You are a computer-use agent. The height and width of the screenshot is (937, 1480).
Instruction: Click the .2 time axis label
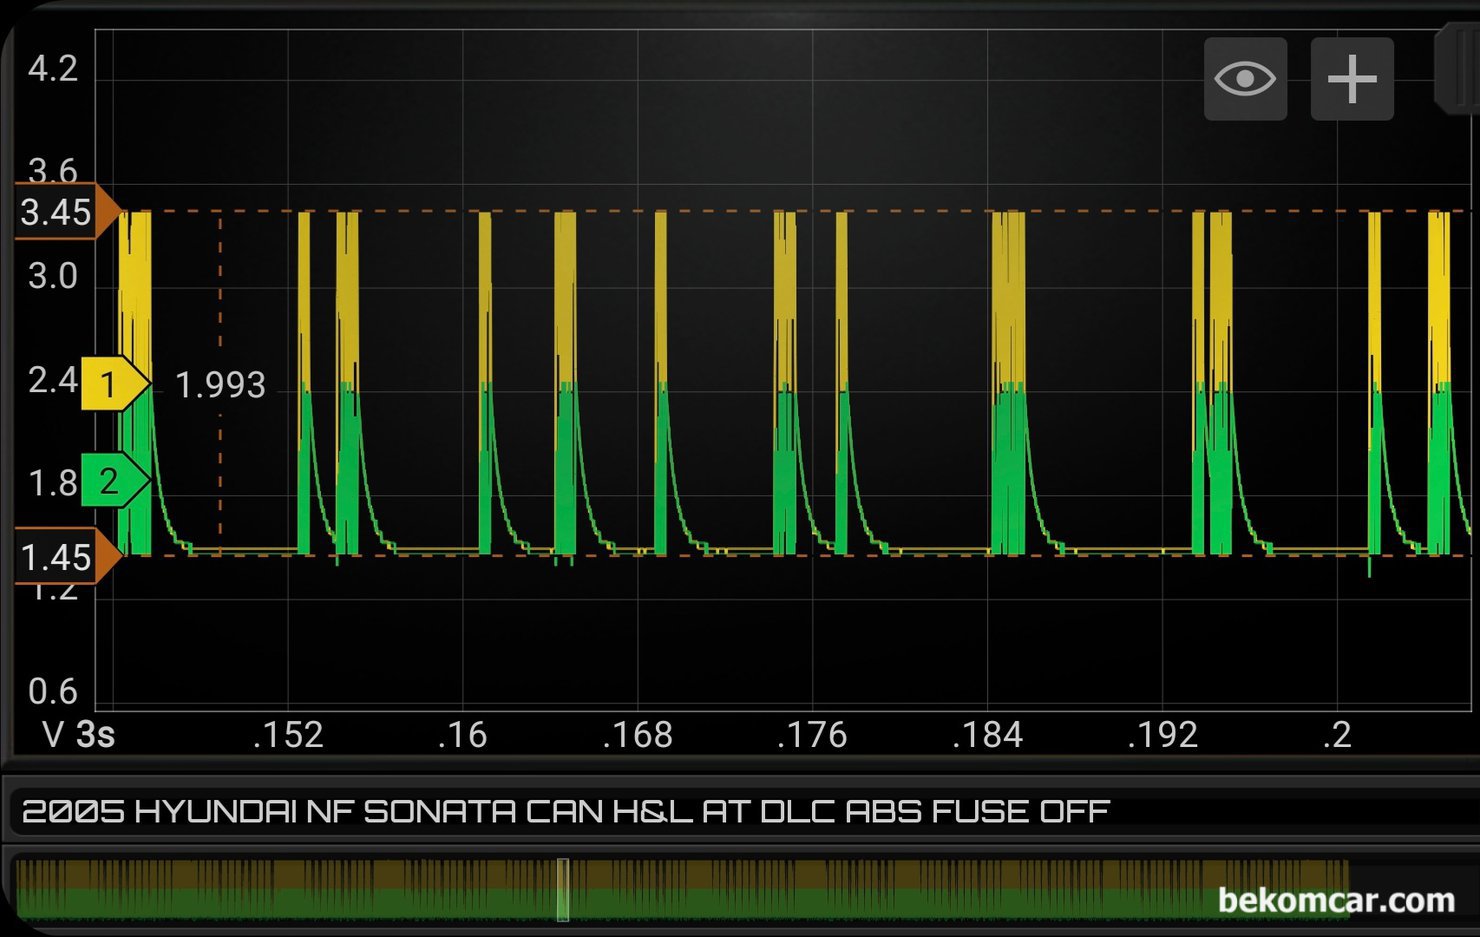(1337, 735)
